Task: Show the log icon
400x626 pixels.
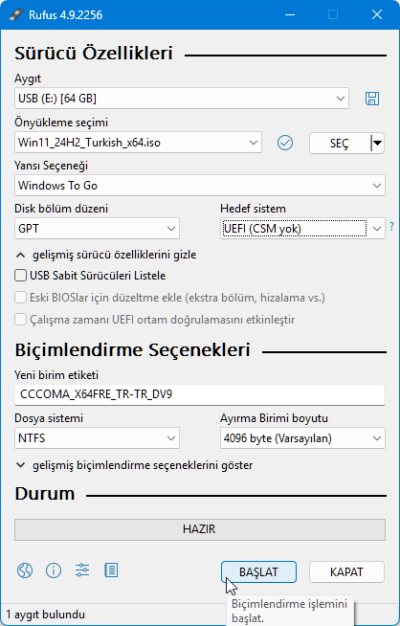Action: 111,570
